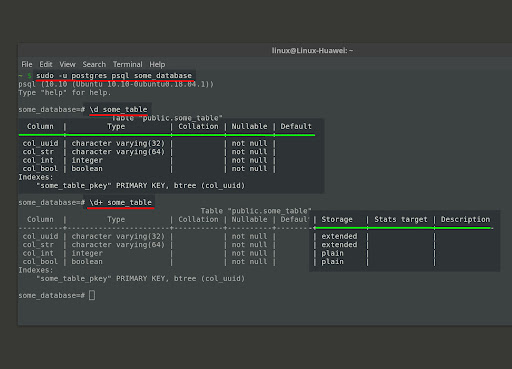This screenshot has height=369, width=512.
Task: Open the Edit menu
Action: click(46, 64)
